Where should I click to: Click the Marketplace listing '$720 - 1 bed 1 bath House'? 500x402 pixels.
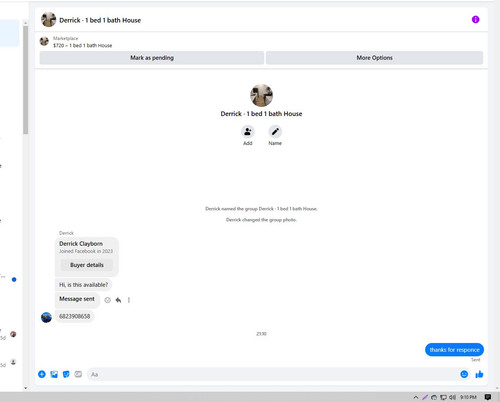pyautogui.click(x=82, y=45)
